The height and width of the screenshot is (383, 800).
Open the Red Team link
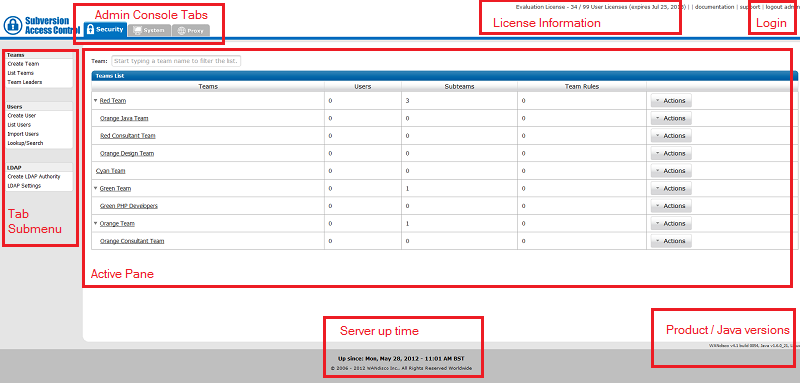point(113,101)
